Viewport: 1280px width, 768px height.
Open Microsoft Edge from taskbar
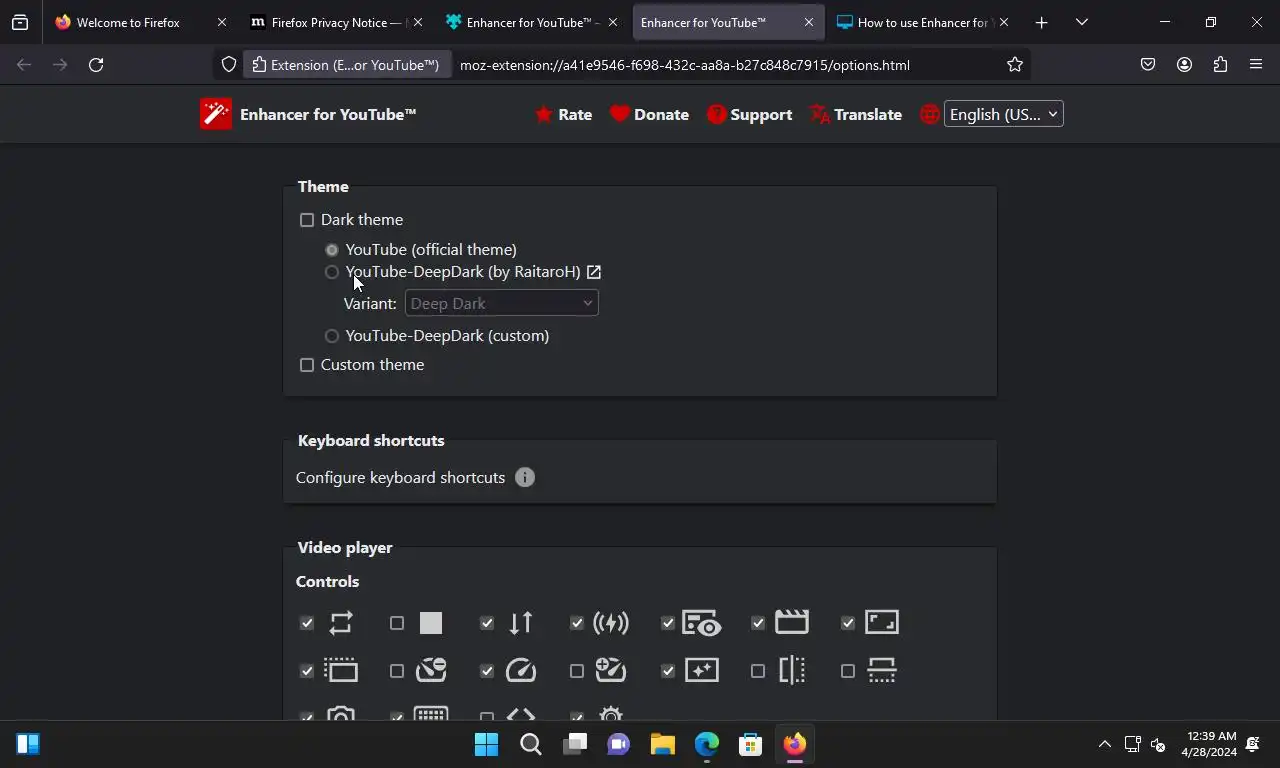pos(707,744)
